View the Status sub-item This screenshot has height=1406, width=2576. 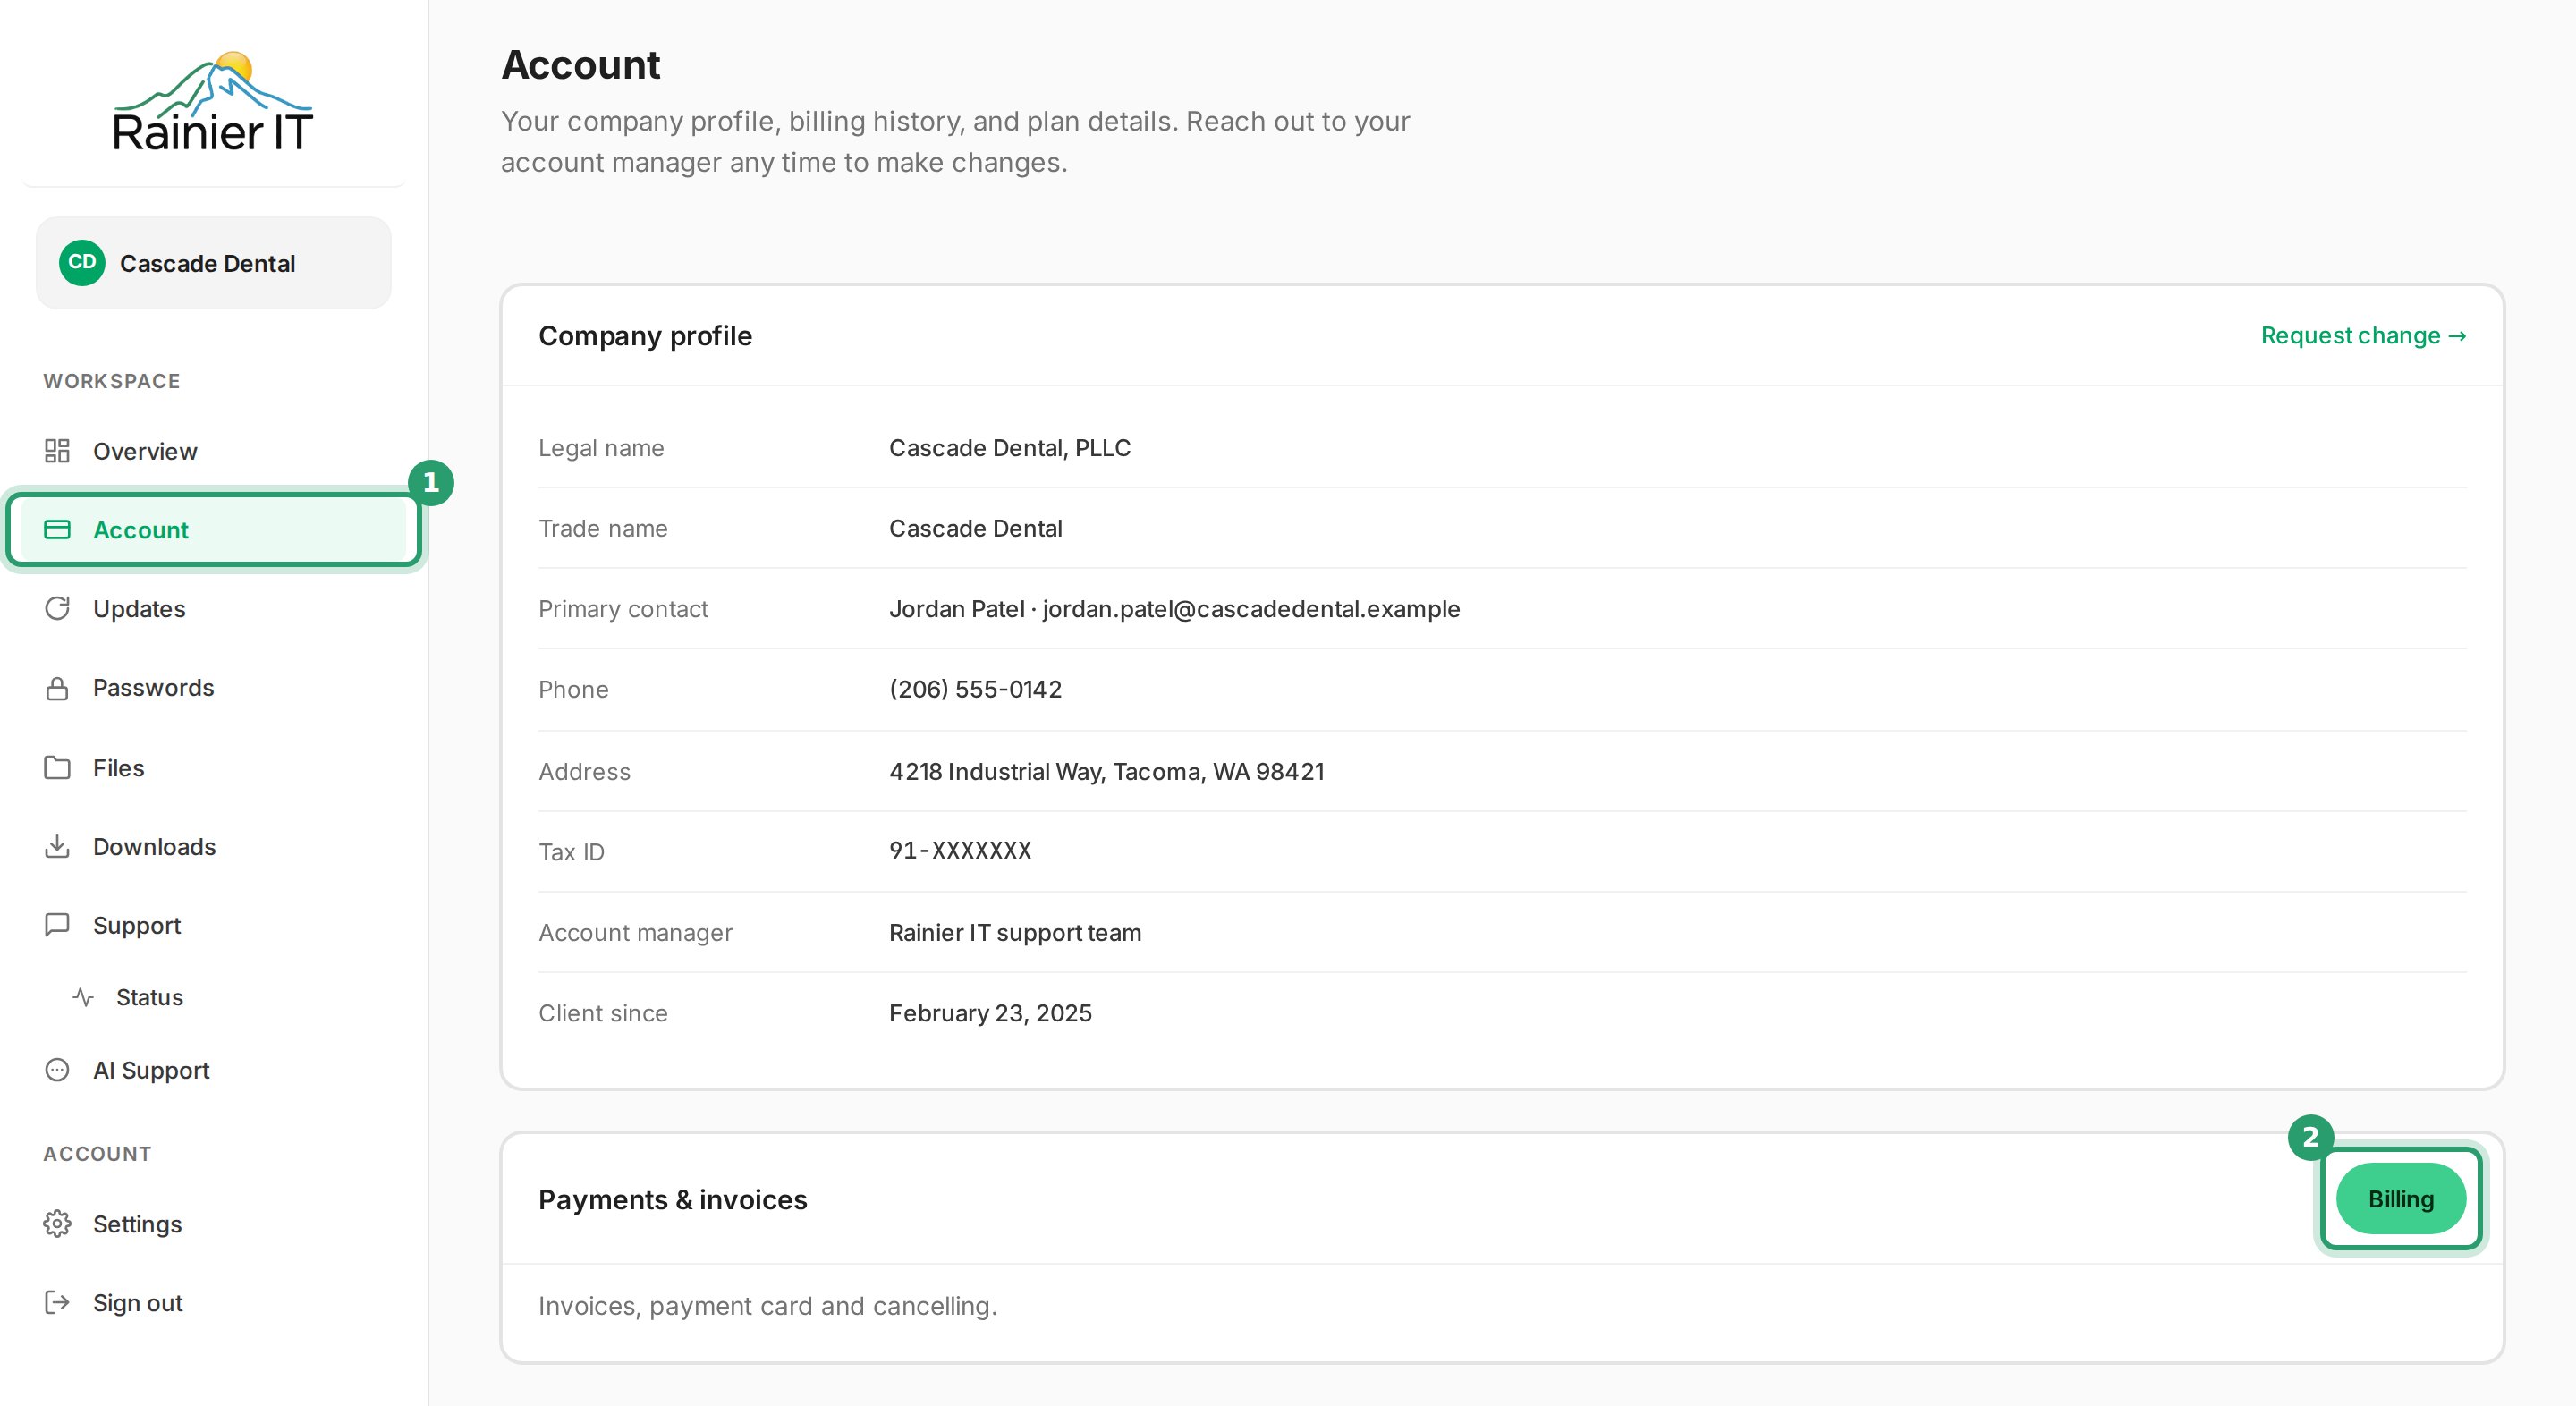pos(226,997)
